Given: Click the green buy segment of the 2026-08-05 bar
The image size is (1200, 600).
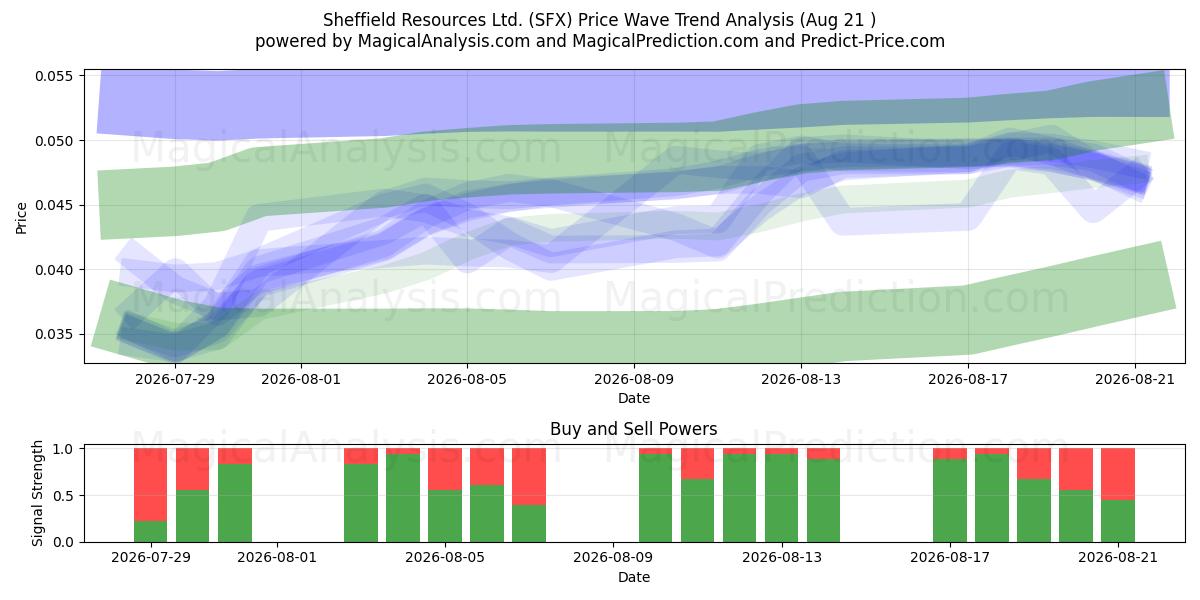Looking at the screenshot, I should click(445, 516).
